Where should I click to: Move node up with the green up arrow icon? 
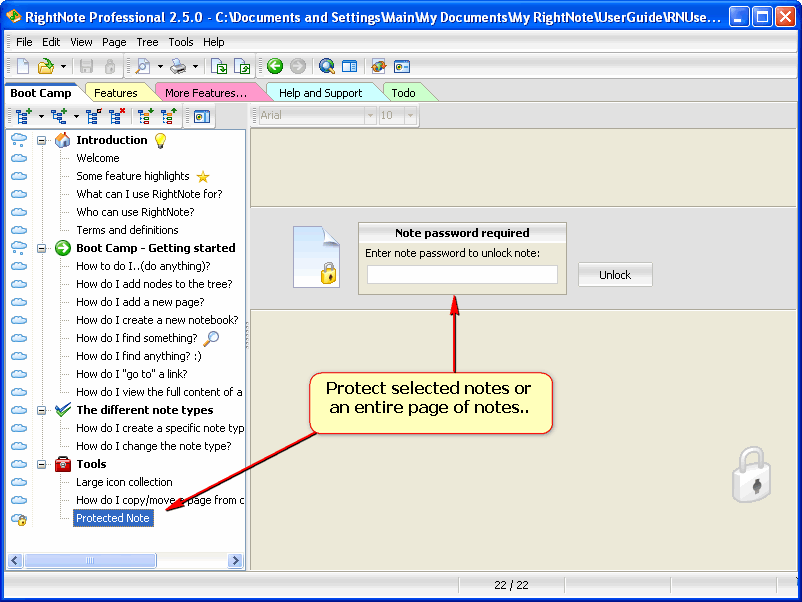169,116
